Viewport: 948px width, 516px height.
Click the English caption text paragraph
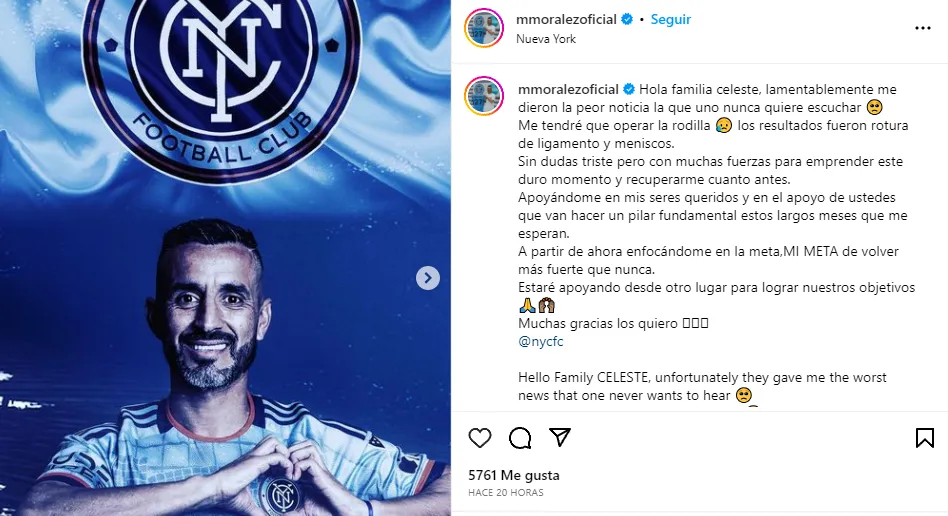pyautogui.click(x=702, y=386)
